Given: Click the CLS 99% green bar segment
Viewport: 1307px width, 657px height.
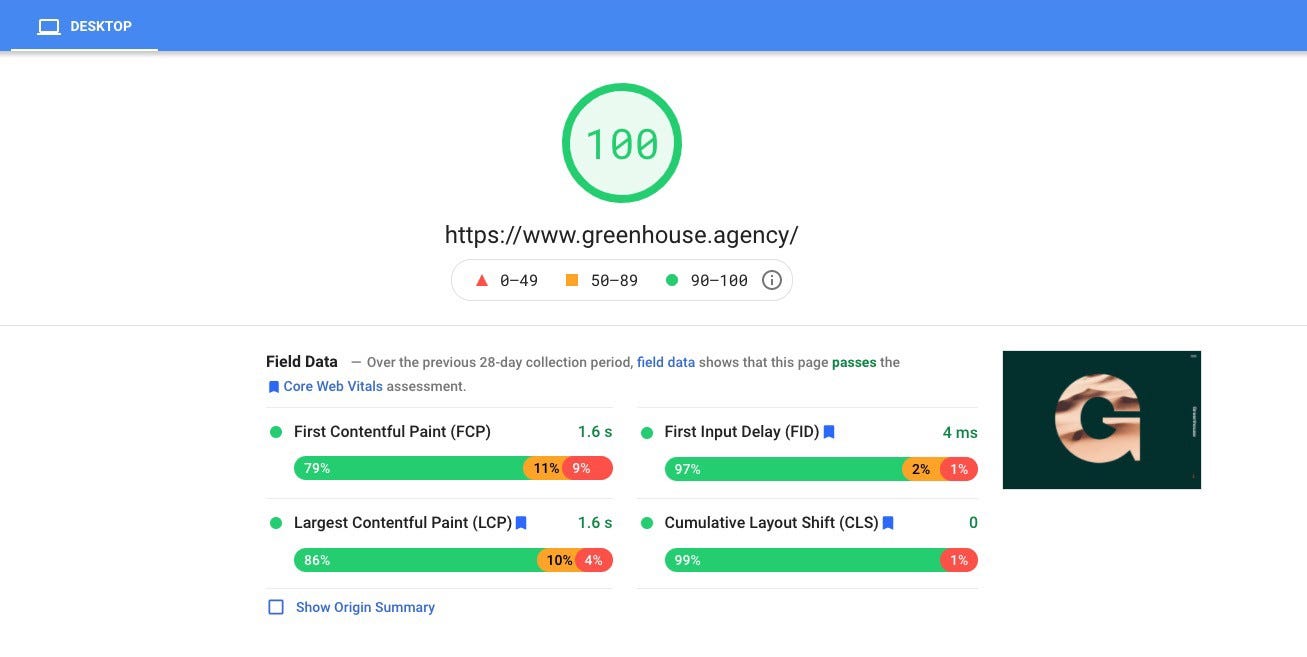Looking at the screenshot, I should click(x=803, y=560).
